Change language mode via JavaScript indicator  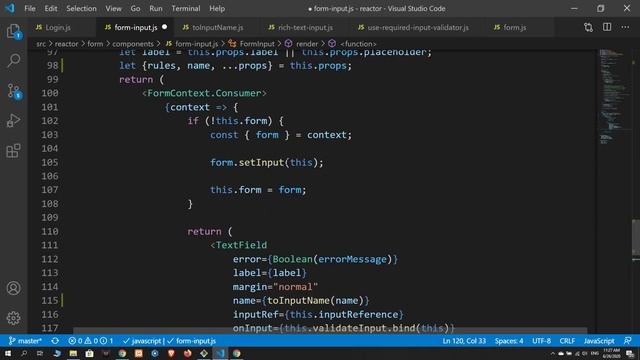(x=599, y=341)
